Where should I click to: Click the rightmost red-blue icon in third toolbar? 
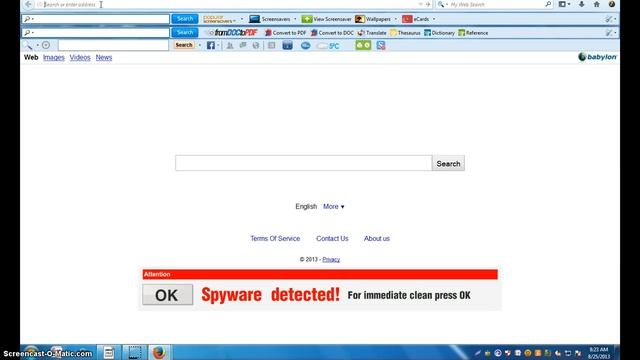(381, 45)
